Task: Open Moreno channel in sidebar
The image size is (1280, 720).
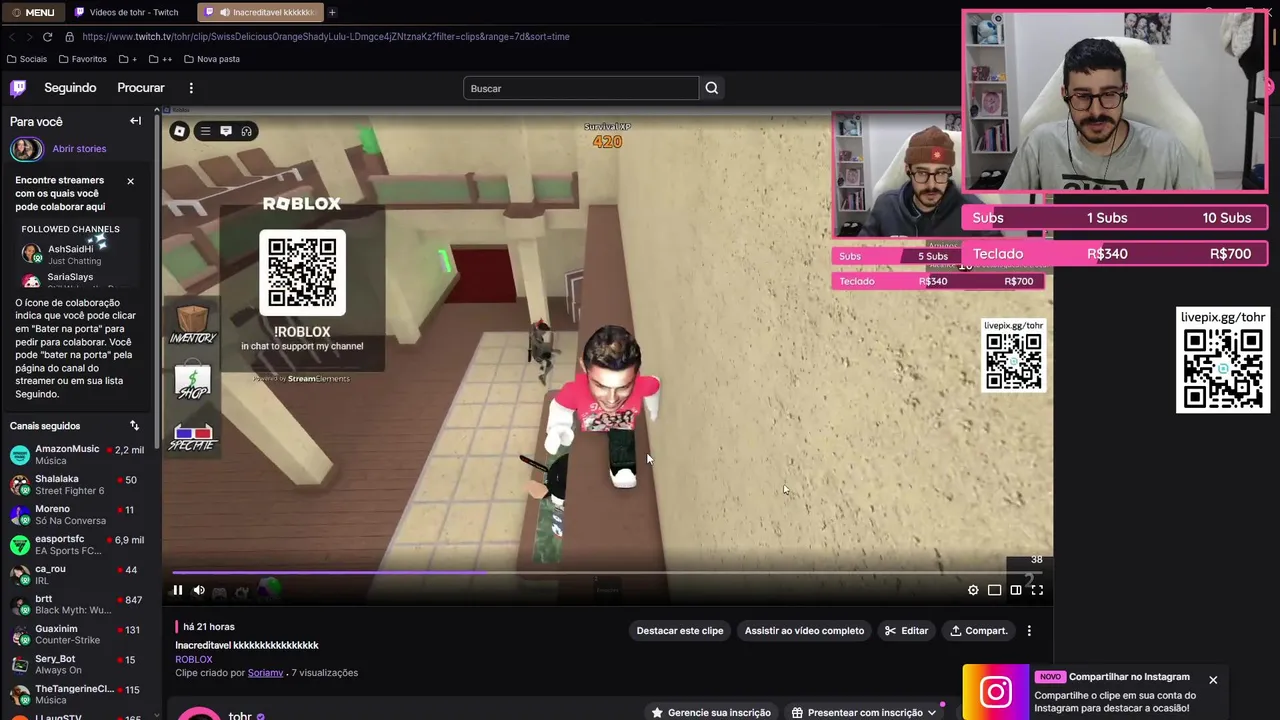Action: 79,515
